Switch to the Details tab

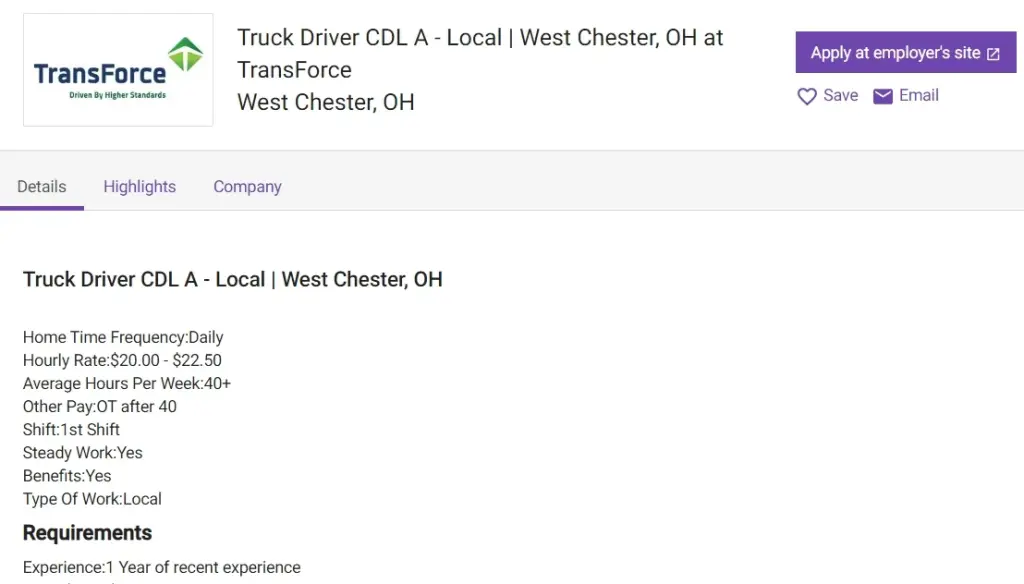tap(42, 186)
